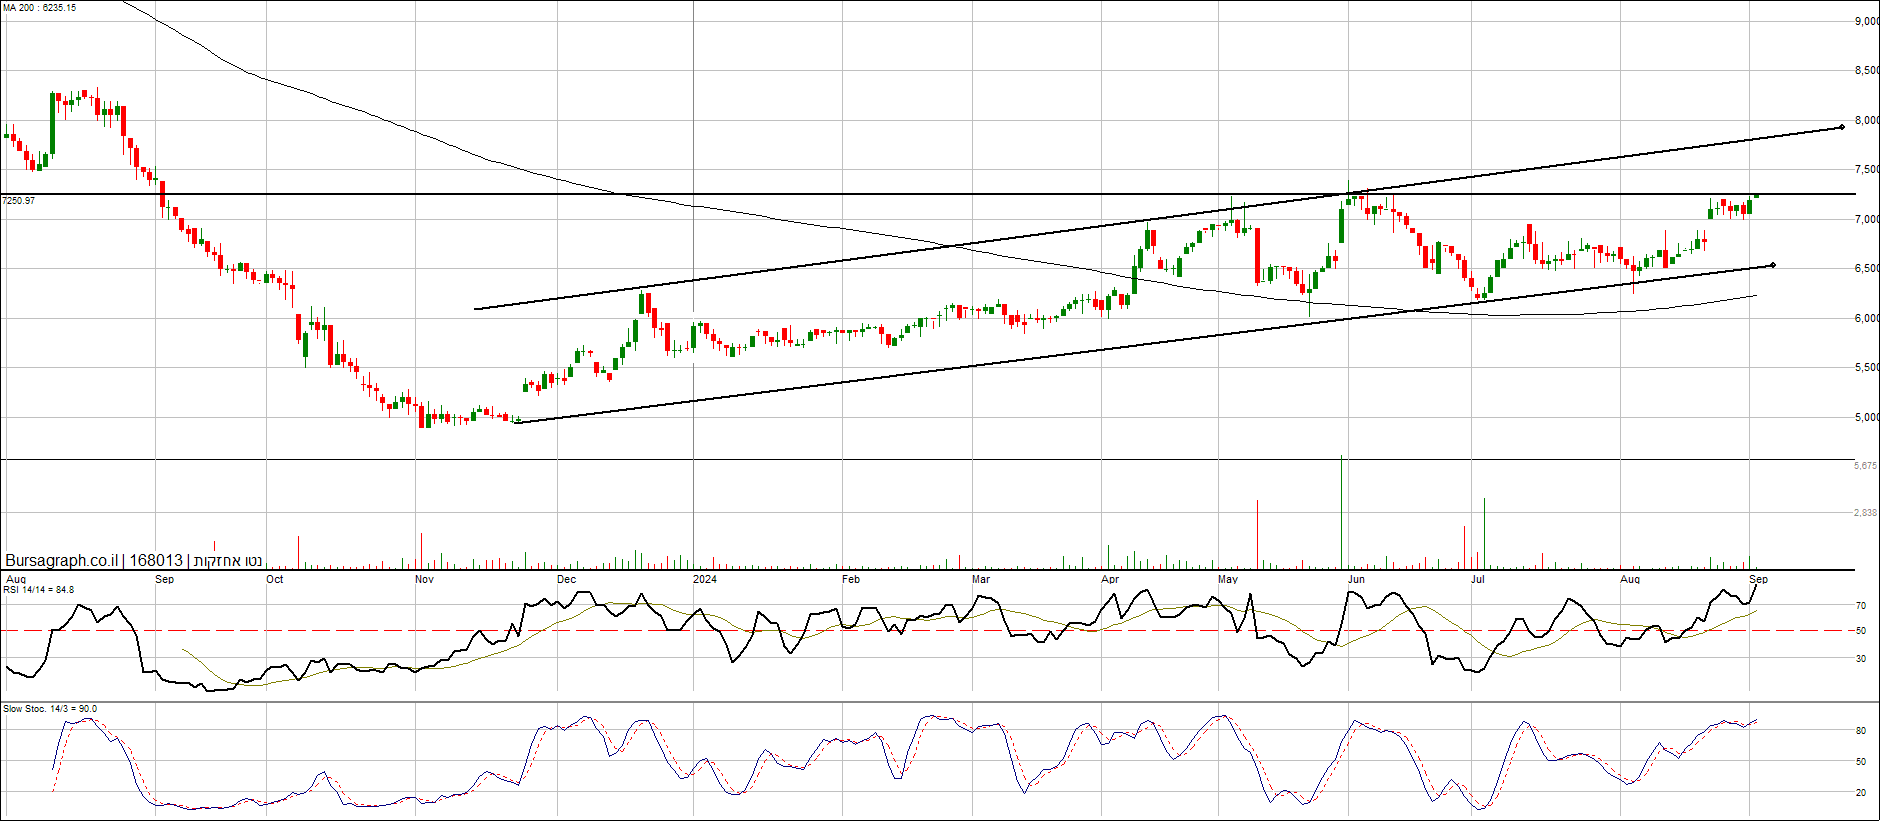Click the MA 200 indicator label

tap(39, 8)
